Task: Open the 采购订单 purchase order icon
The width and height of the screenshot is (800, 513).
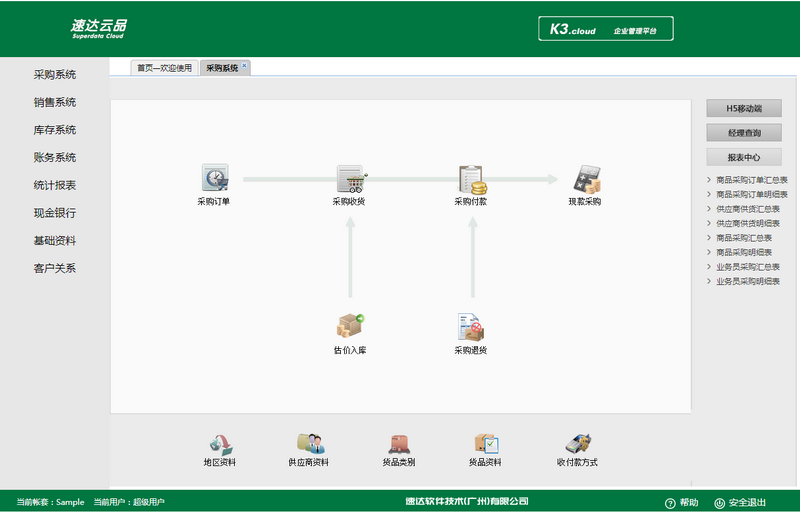Action: click(214, 179)
